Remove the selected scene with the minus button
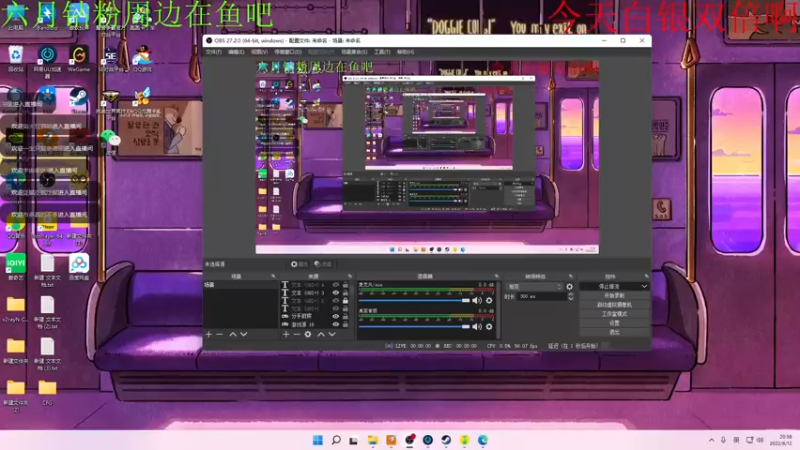Viewport: 800px width, 450px height. point(220,334)
